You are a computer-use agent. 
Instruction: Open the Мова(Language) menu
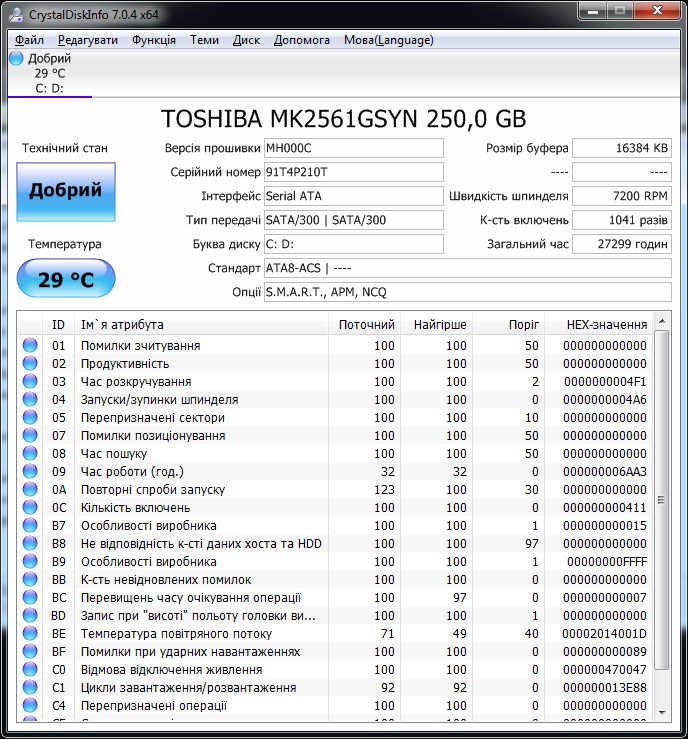[389, 40]
